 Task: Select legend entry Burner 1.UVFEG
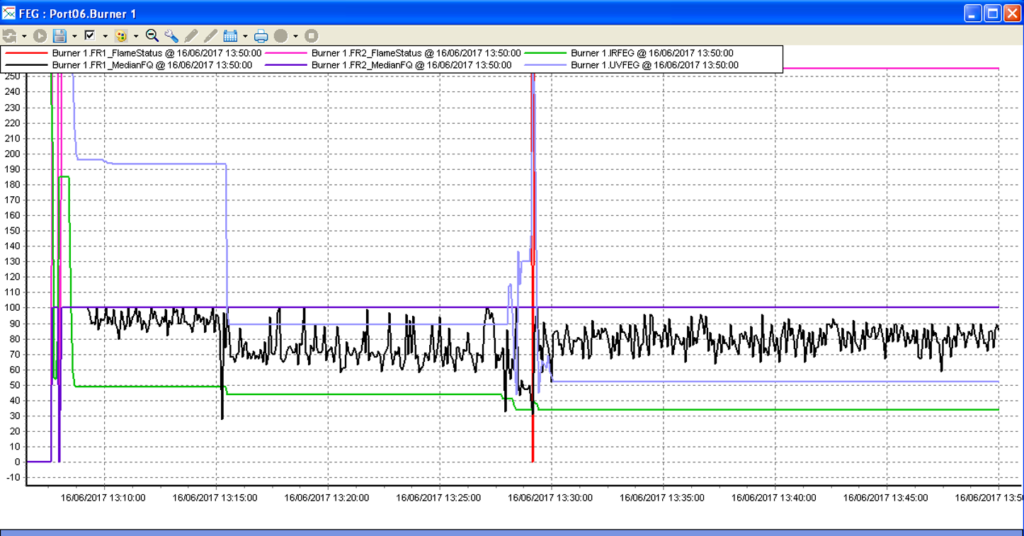pos(654,65)
